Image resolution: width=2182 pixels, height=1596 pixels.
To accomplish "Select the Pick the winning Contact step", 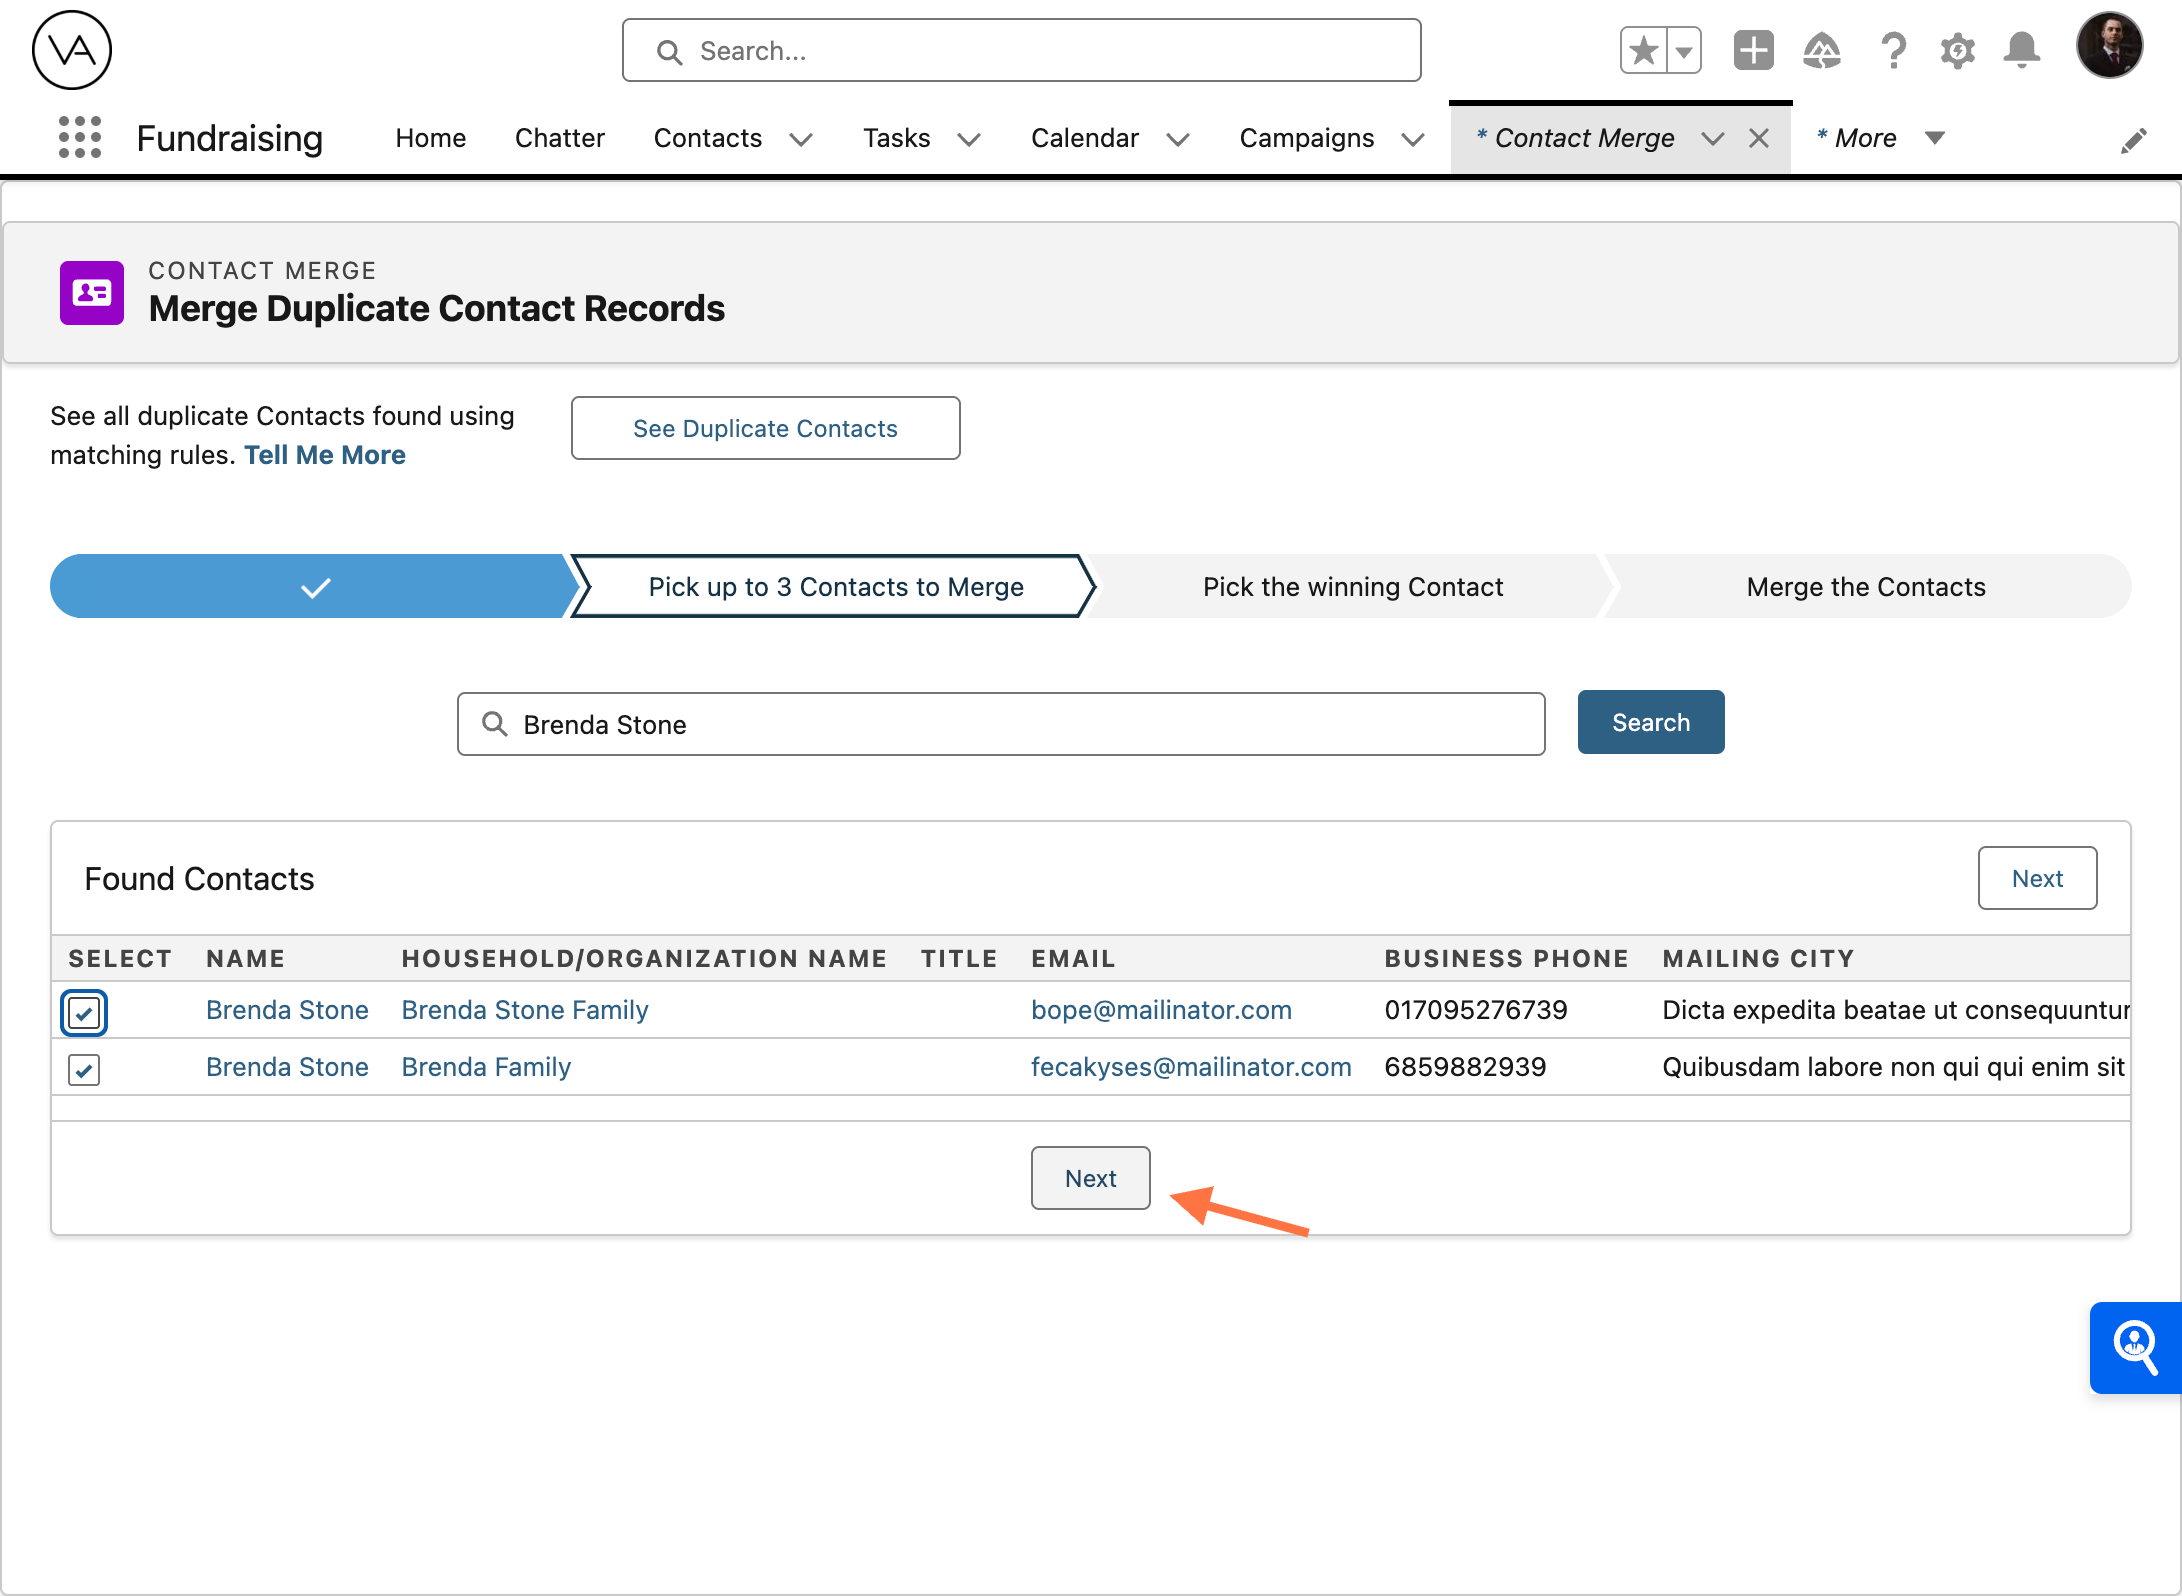I will [1352, 587].
